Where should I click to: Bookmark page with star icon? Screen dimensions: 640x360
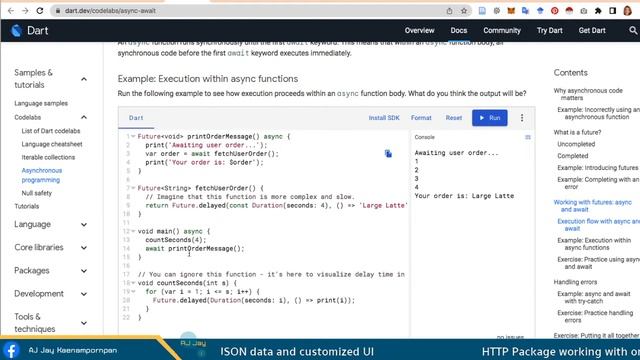(x=464, y=11)
